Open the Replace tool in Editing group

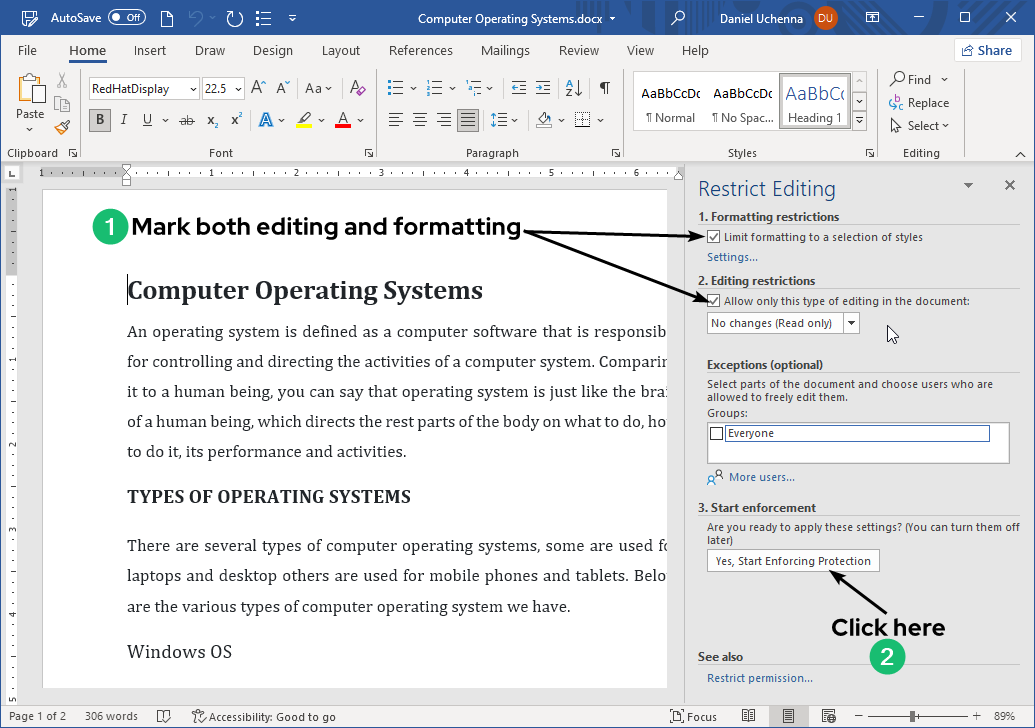(x=919, y=102)
